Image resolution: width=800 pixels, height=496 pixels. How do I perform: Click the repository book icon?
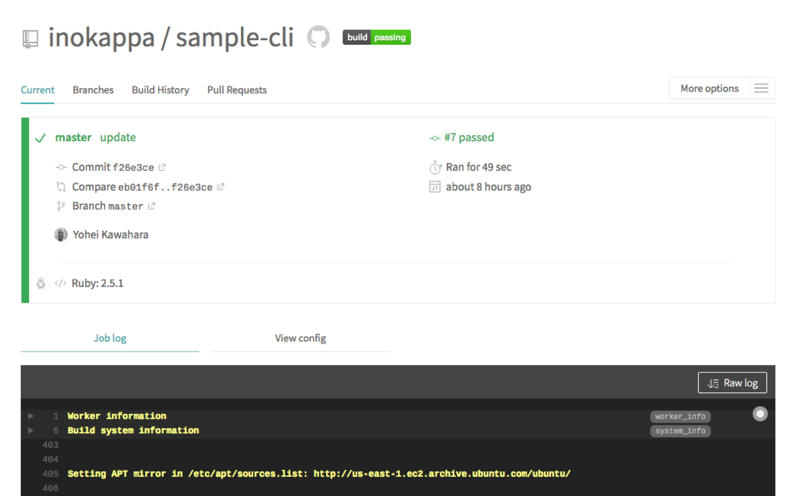point(30,39)
